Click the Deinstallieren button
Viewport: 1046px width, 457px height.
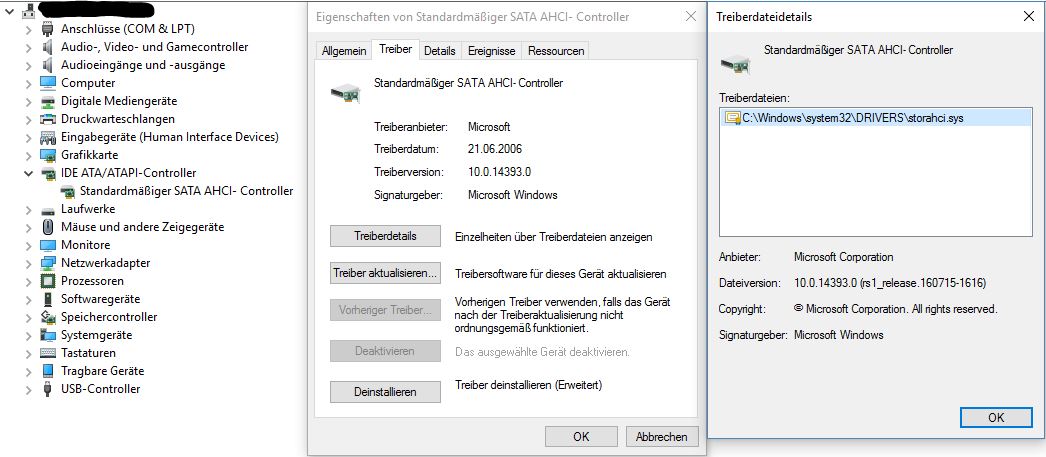click(386, 392)
